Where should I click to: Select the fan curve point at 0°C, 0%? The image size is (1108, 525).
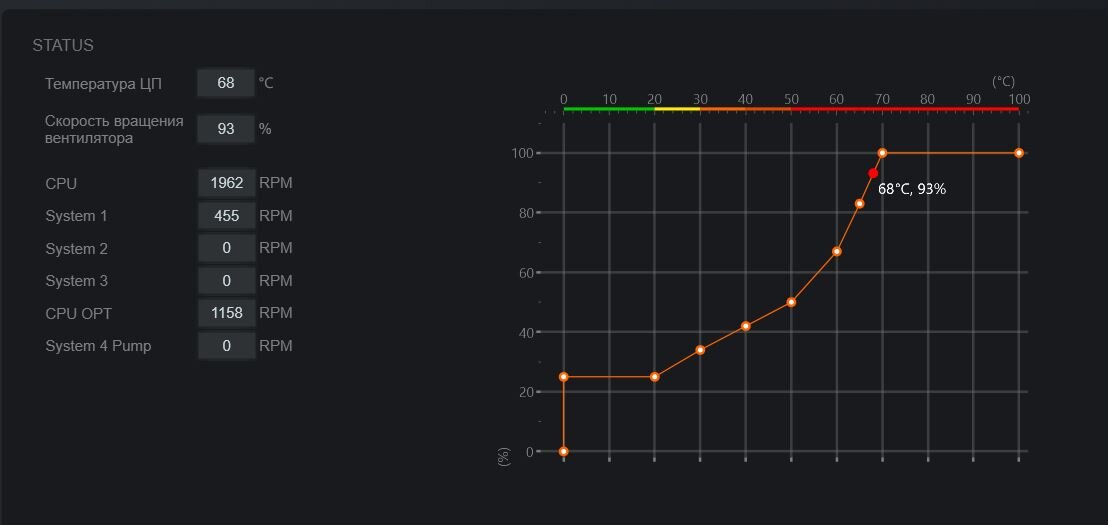pos(564,452)
